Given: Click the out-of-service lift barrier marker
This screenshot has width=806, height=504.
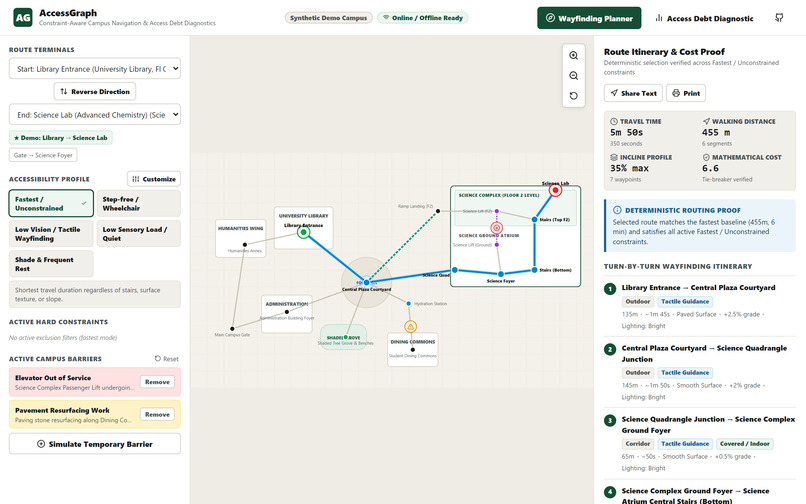Looking at the screenshot, I should tap(497, 228).
